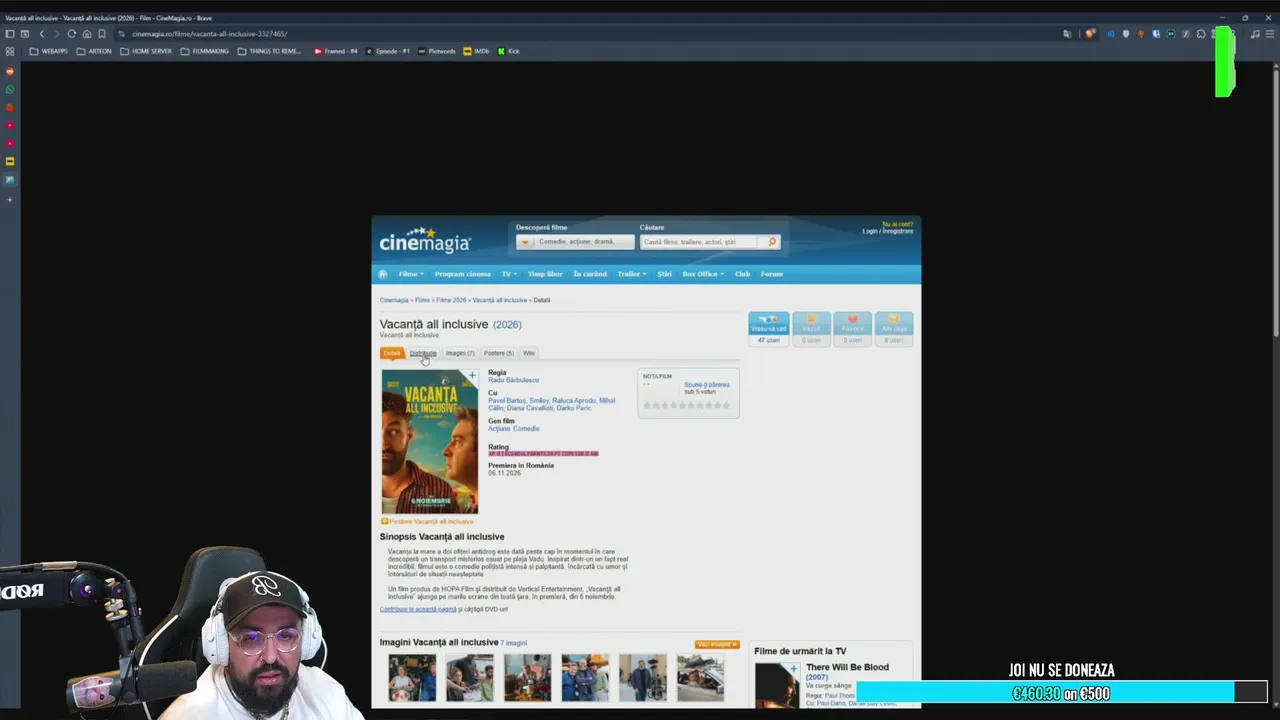Open the translate page icon in address bar
This screenshot has width=1280, height=720.
[1068, 34]
